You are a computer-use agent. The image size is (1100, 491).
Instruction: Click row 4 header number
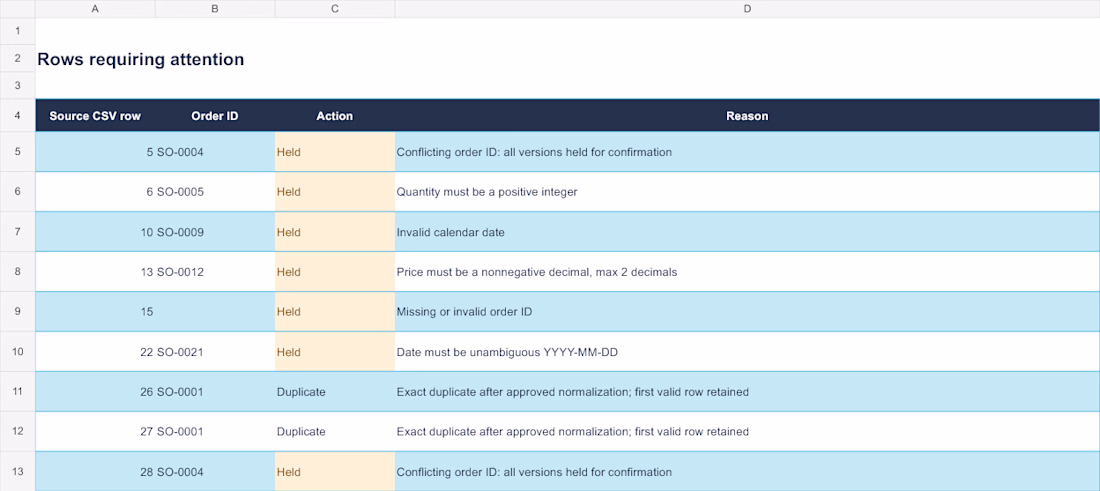[x=18, y=116]
